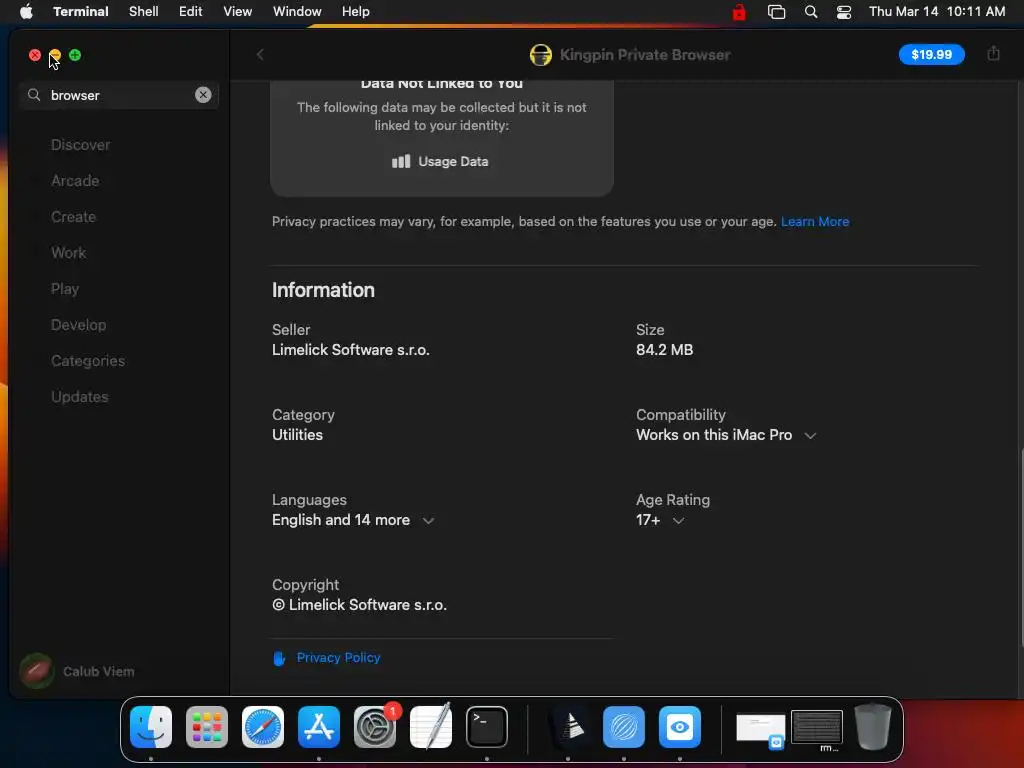The width and height of the screenshot is (1024, 768).
Task: Open Categories in the sidebar
Action: pos(88,360)
